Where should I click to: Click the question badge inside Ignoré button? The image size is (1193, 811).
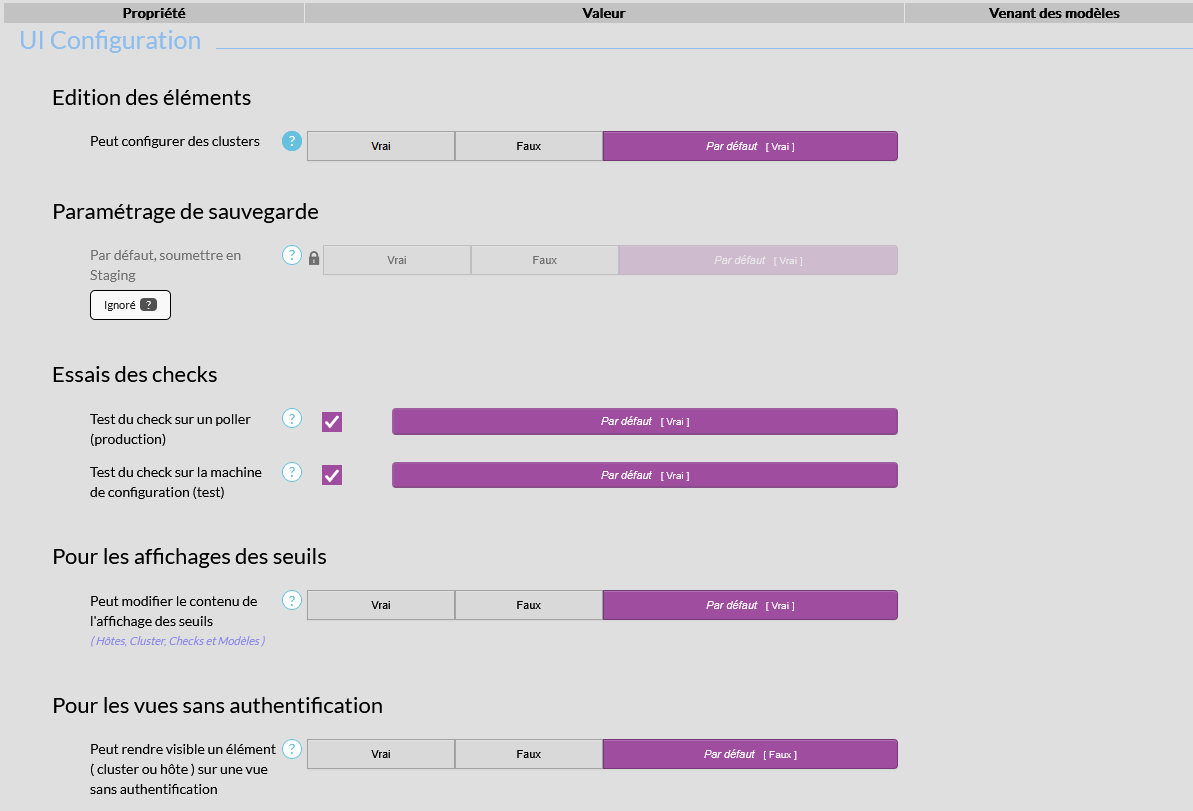[148, 305]
